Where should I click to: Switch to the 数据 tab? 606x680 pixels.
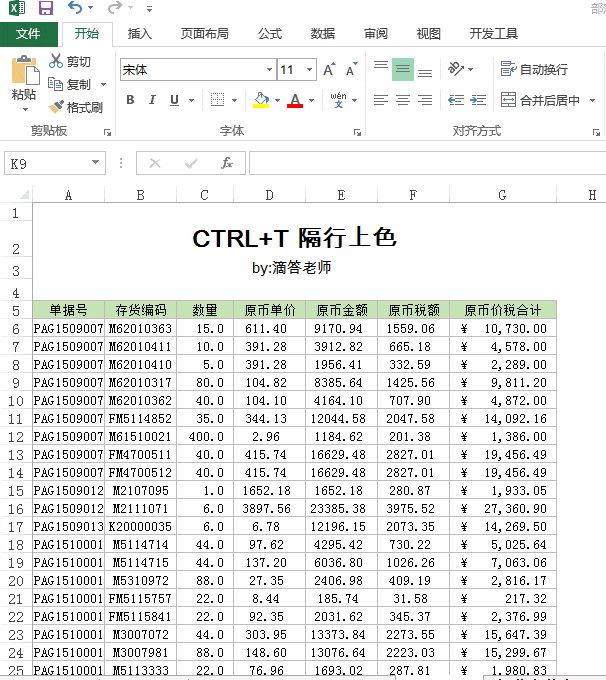tap(323, 34)
